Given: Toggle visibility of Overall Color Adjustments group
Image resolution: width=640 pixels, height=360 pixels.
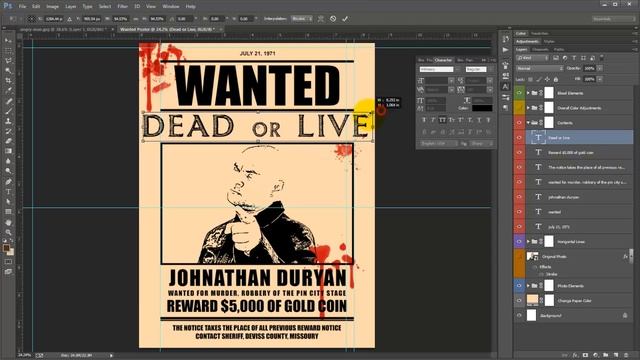Looking at the screenshot, I should point(519,108).
